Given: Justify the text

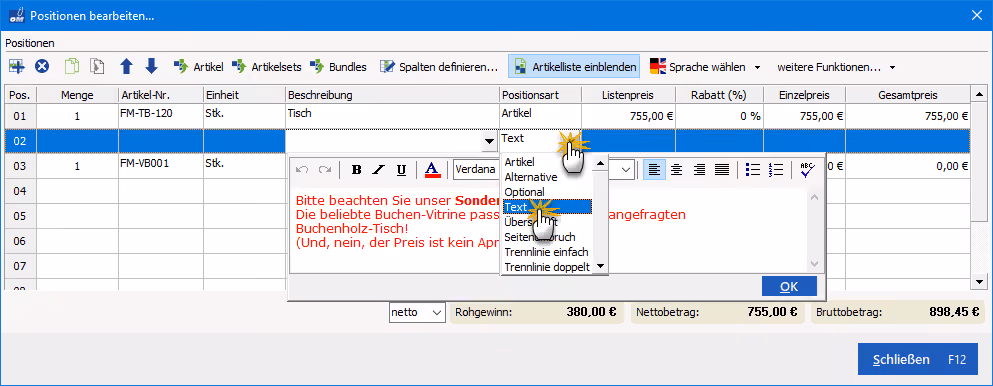Looking at the screenshot, I should click(721, 170).
